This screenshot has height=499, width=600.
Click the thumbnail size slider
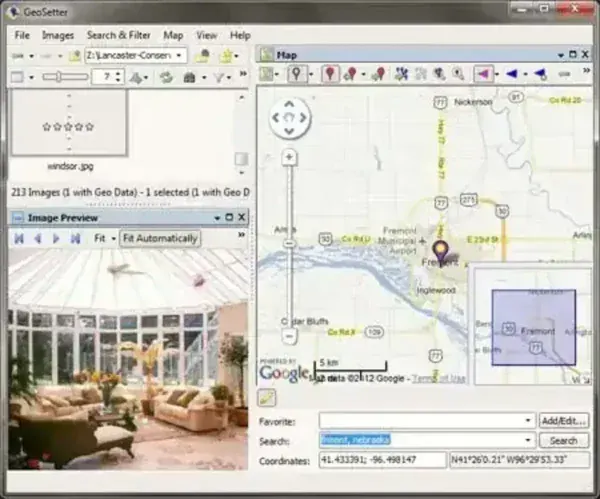pyautogui.click(x=65, y=77)
